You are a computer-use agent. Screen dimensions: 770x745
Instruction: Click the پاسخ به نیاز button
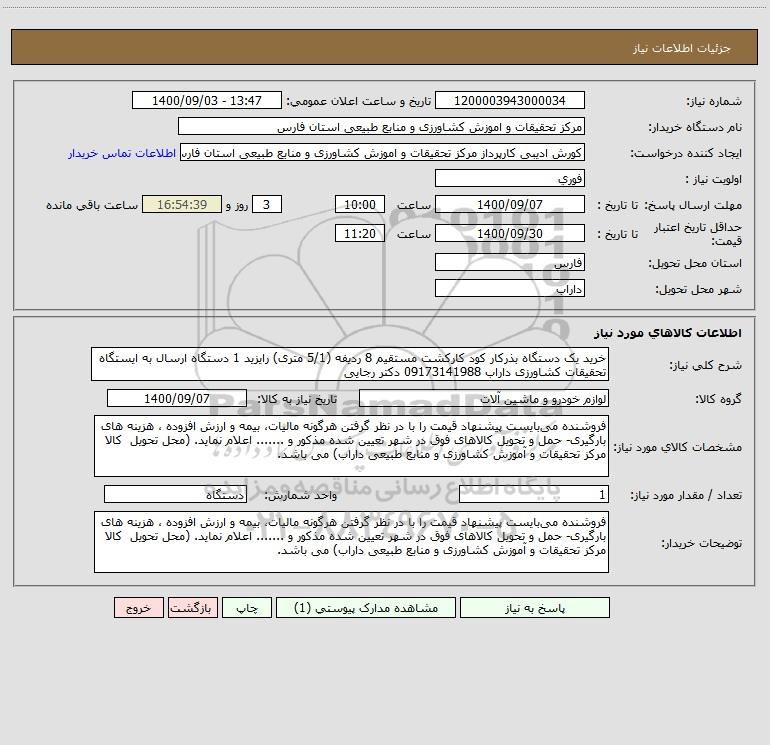pos(535,608)
